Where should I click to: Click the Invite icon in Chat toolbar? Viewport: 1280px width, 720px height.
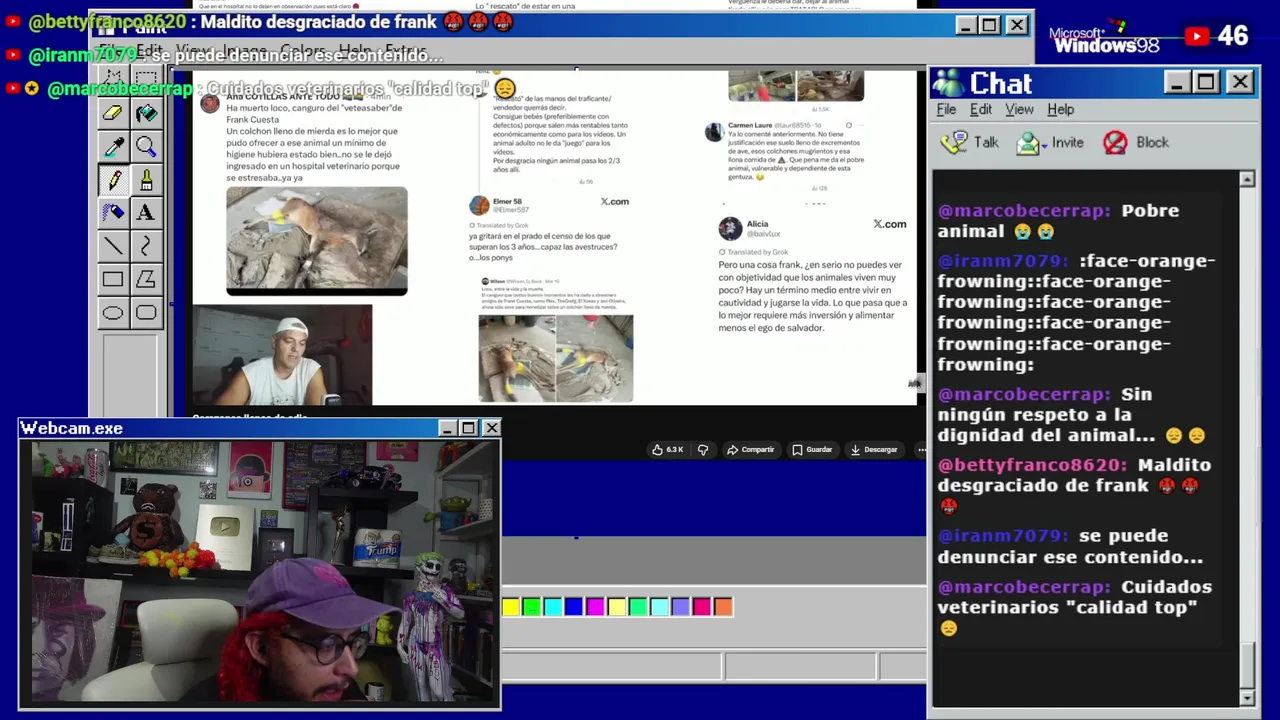click(x=1028, y=143)
